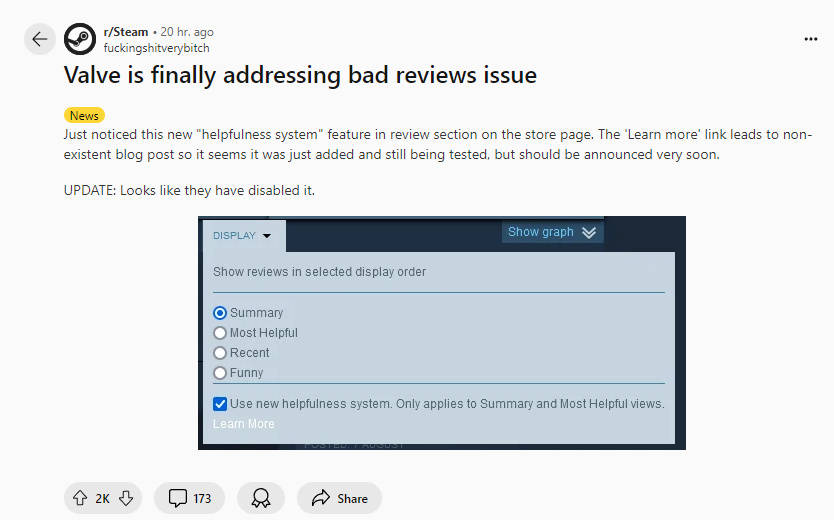Downvote the post

click(126, 498)
